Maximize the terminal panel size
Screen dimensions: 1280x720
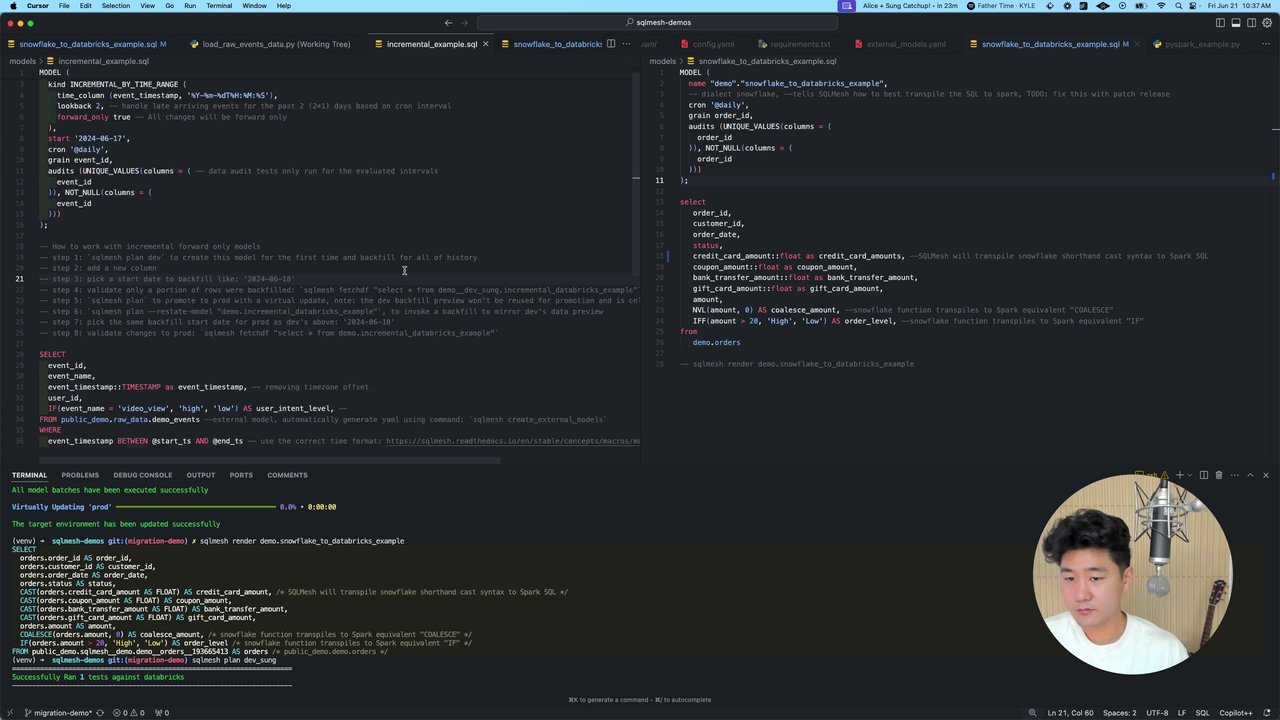[1250, 475]
